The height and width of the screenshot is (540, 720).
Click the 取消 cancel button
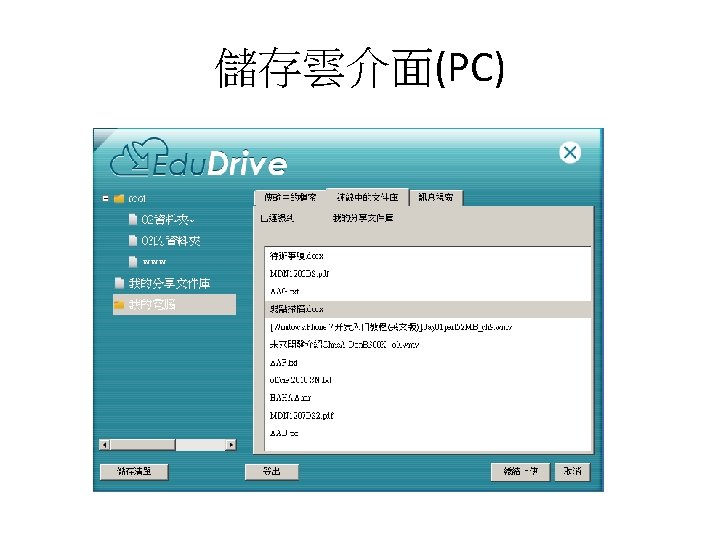coord(572,471)
